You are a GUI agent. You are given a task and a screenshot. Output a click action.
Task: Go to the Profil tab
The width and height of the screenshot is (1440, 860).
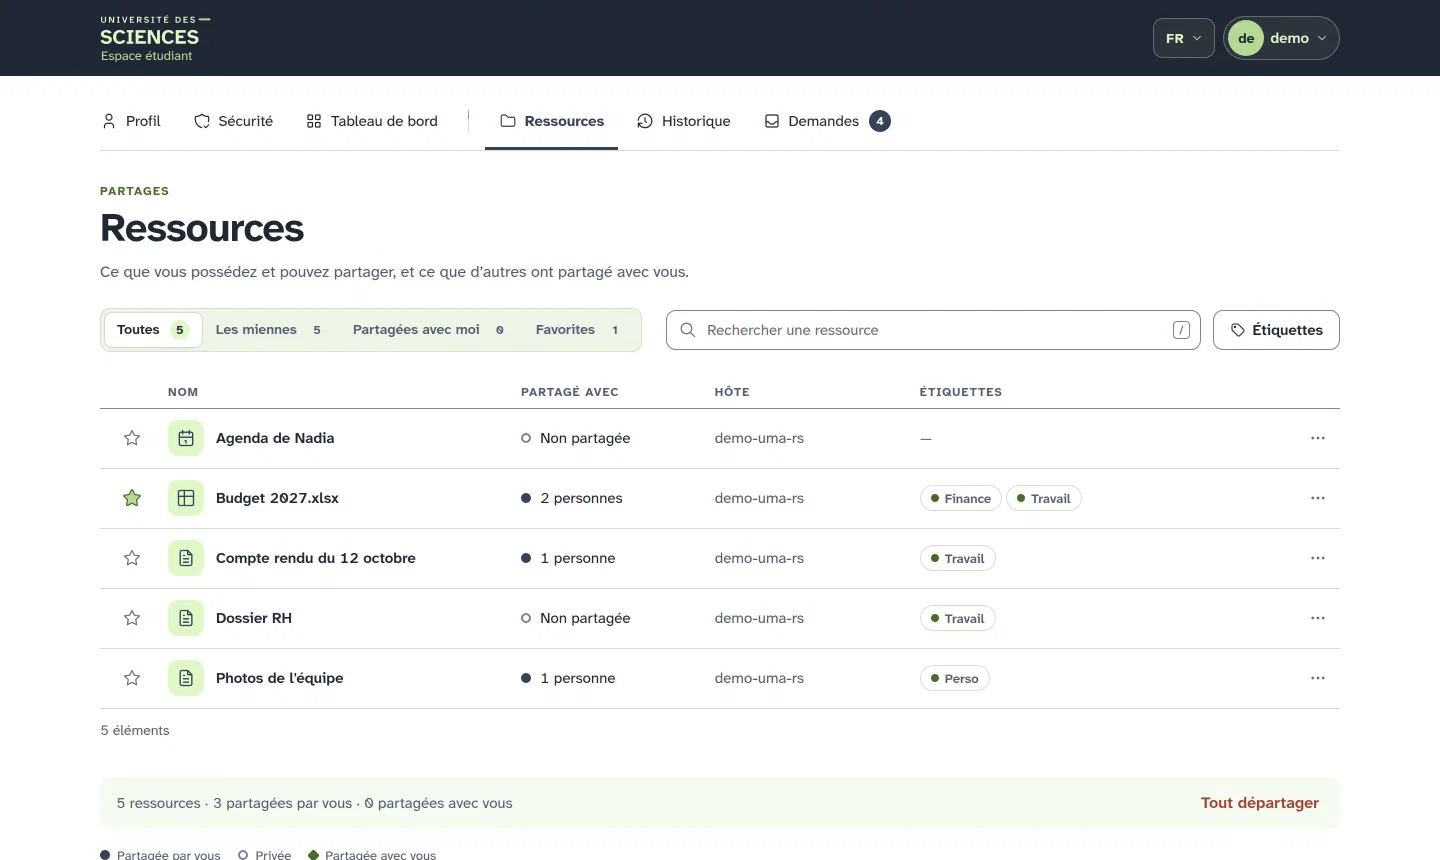click(131, 121)
